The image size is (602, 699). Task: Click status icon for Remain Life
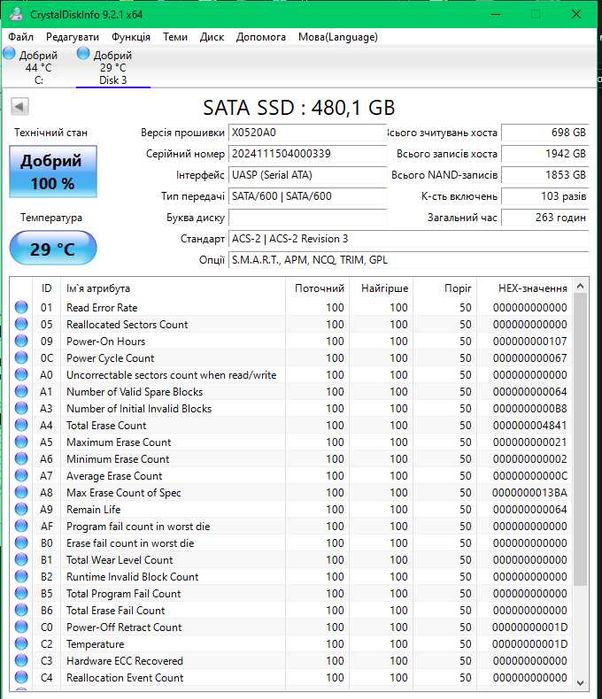click(21, 509)
